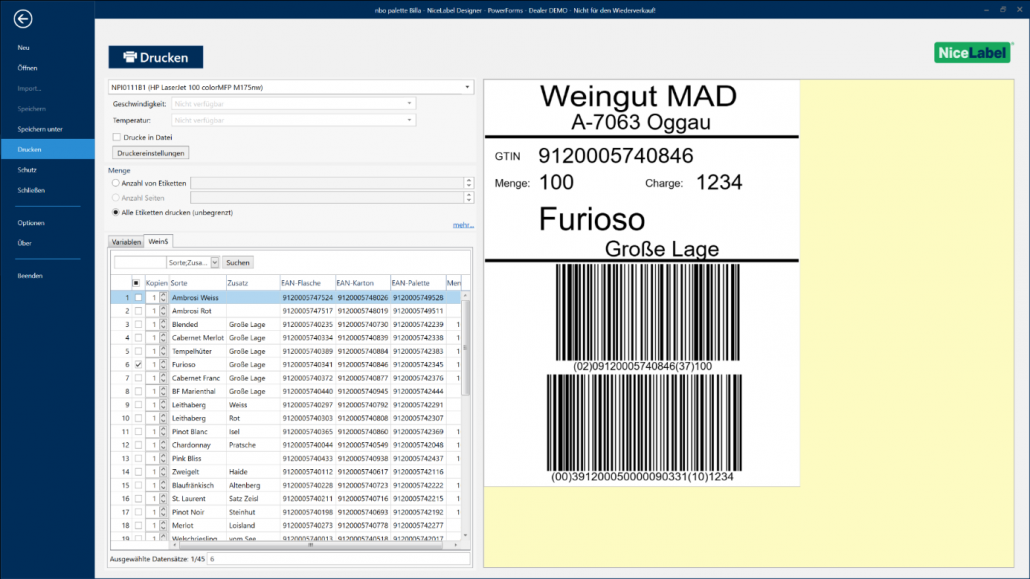Image resolution: width=1030 pixels, height=579 pixels.
Task: Switch to the Wein$ tab
Action: [x=158, y=241]
